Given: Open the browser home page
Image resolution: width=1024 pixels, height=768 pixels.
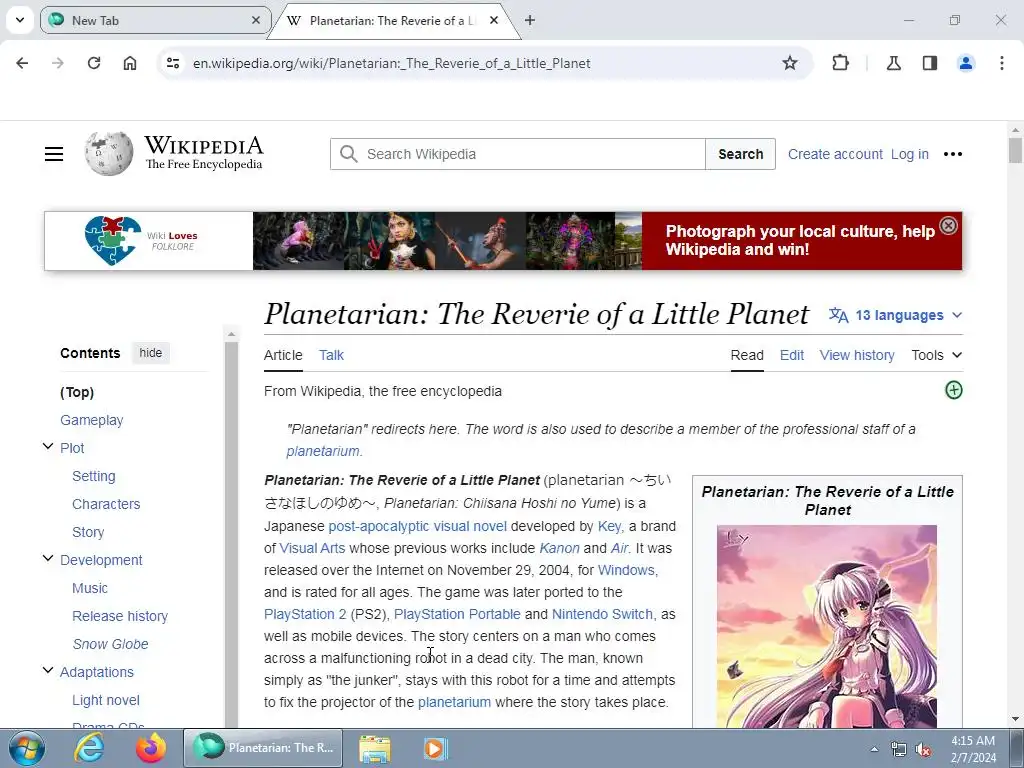Looking at the screenshot, I should coord(130,63).
